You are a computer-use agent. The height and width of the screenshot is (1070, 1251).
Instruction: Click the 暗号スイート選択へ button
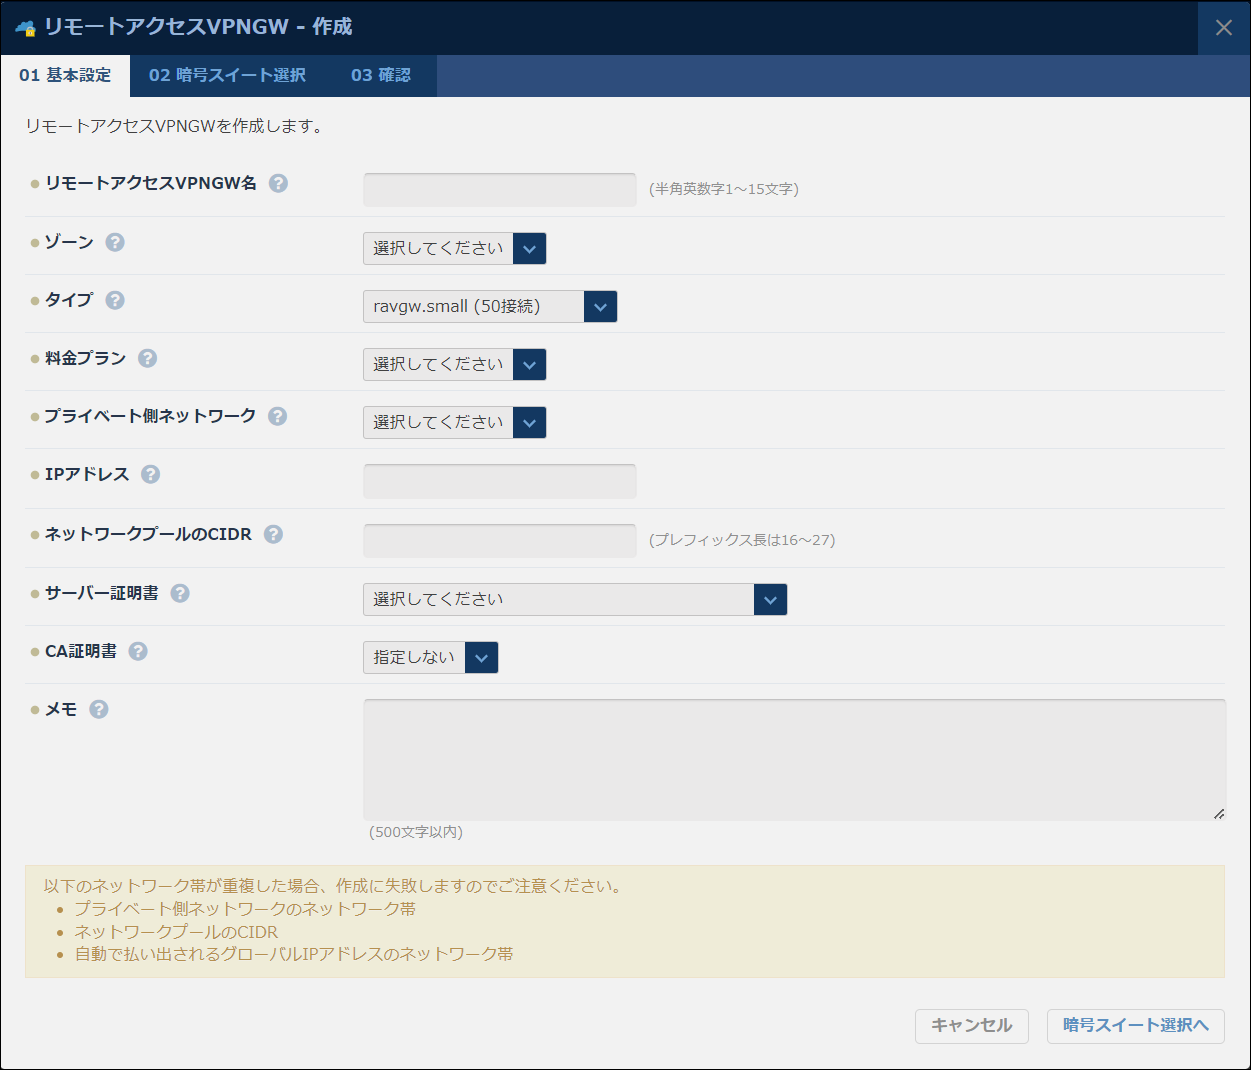(x=1135, y=1026)
